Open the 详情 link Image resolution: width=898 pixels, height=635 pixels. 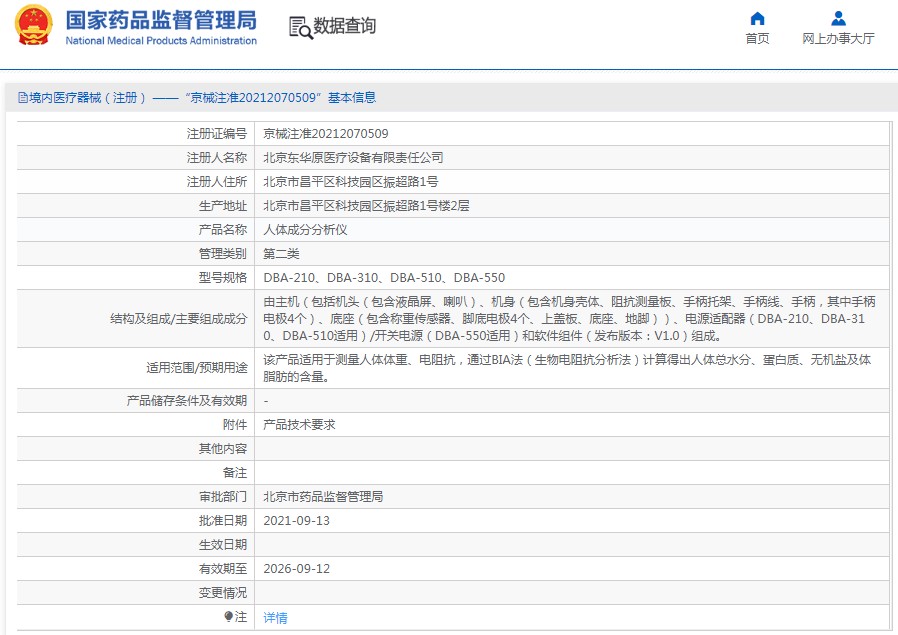click(275, 618)
